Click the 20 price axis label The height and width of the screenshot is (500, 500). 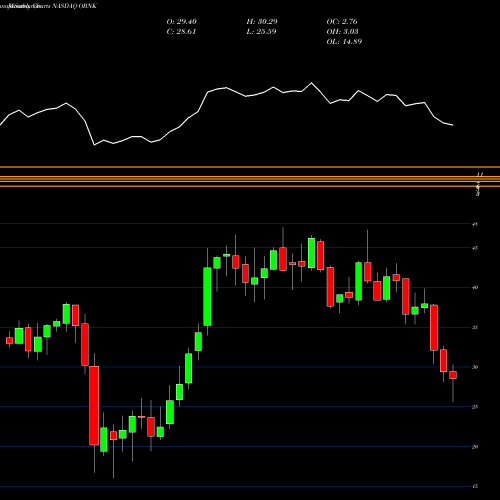coord(475,447)
